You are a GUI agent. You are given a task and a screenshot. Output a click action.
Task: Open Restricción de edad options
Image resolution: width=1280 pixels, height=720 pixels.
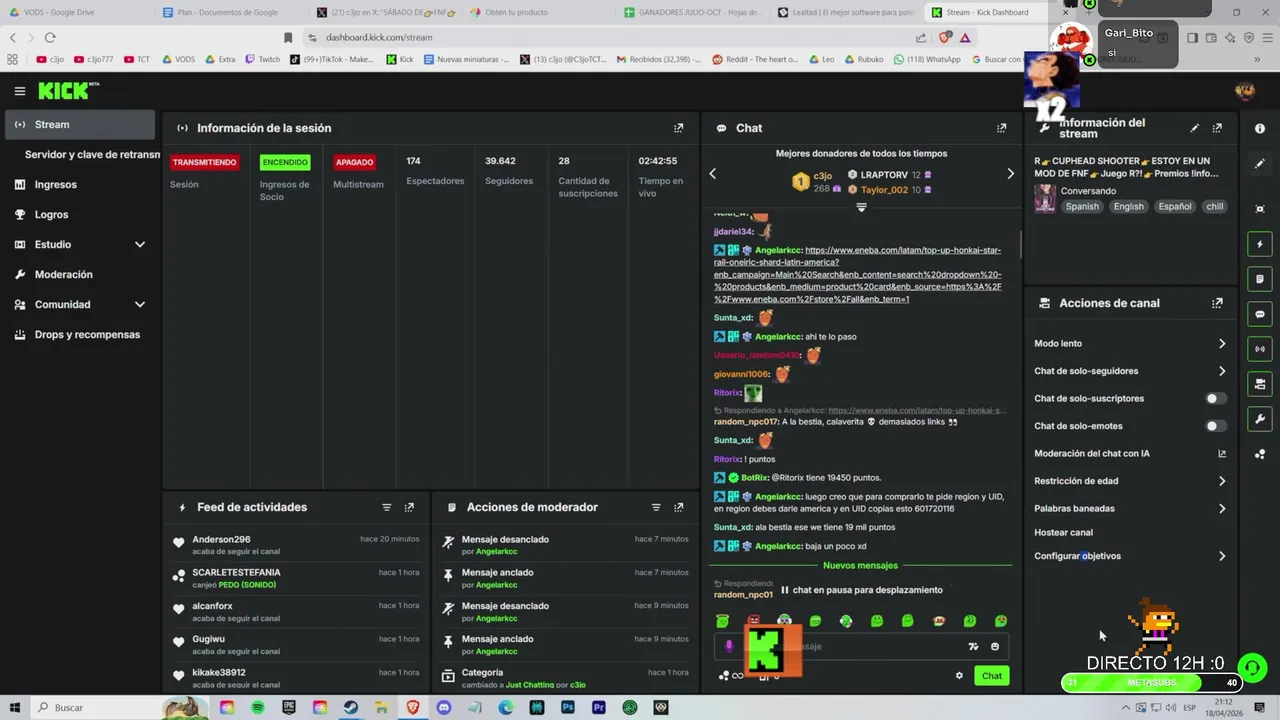click(x=1129, y=481)
